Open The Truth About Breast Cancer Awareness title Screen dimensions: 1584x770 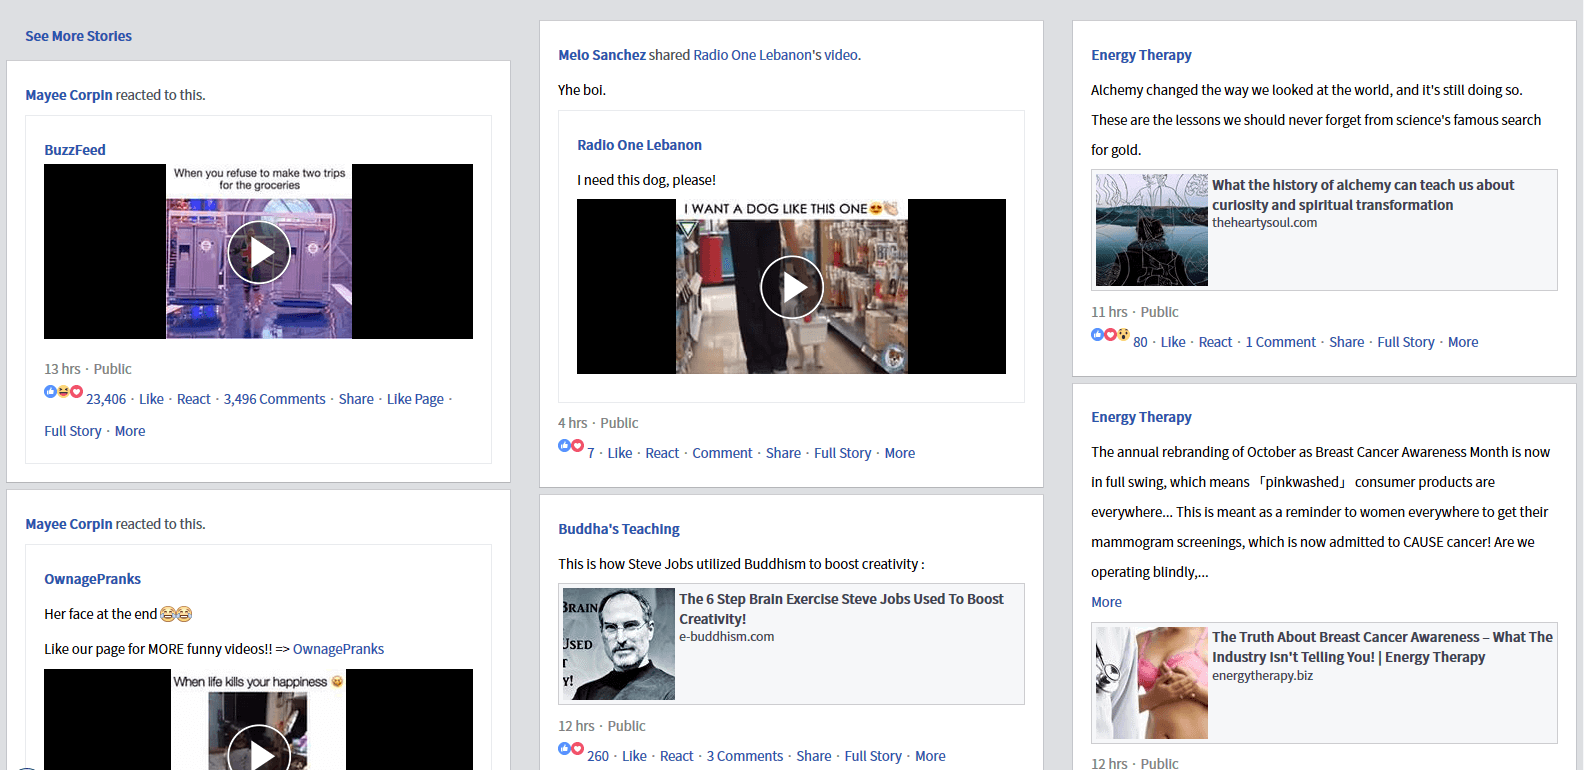[1382, 647]
